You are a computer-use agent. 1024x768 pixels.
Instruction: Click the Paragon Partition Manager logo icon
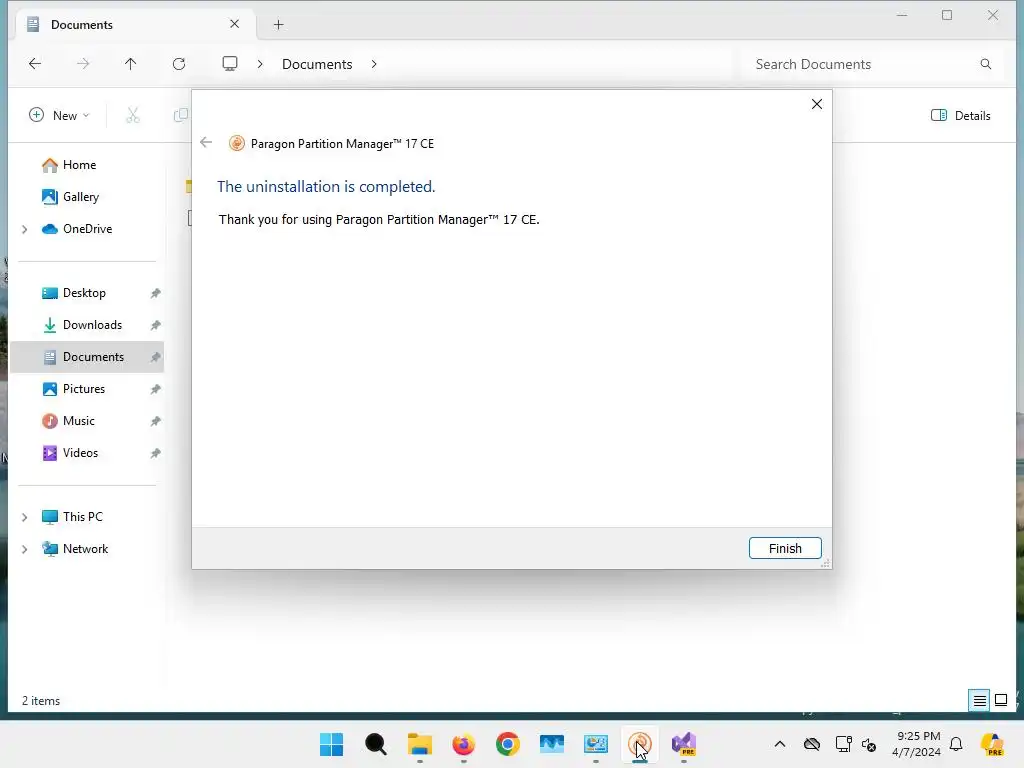point(236,143)
